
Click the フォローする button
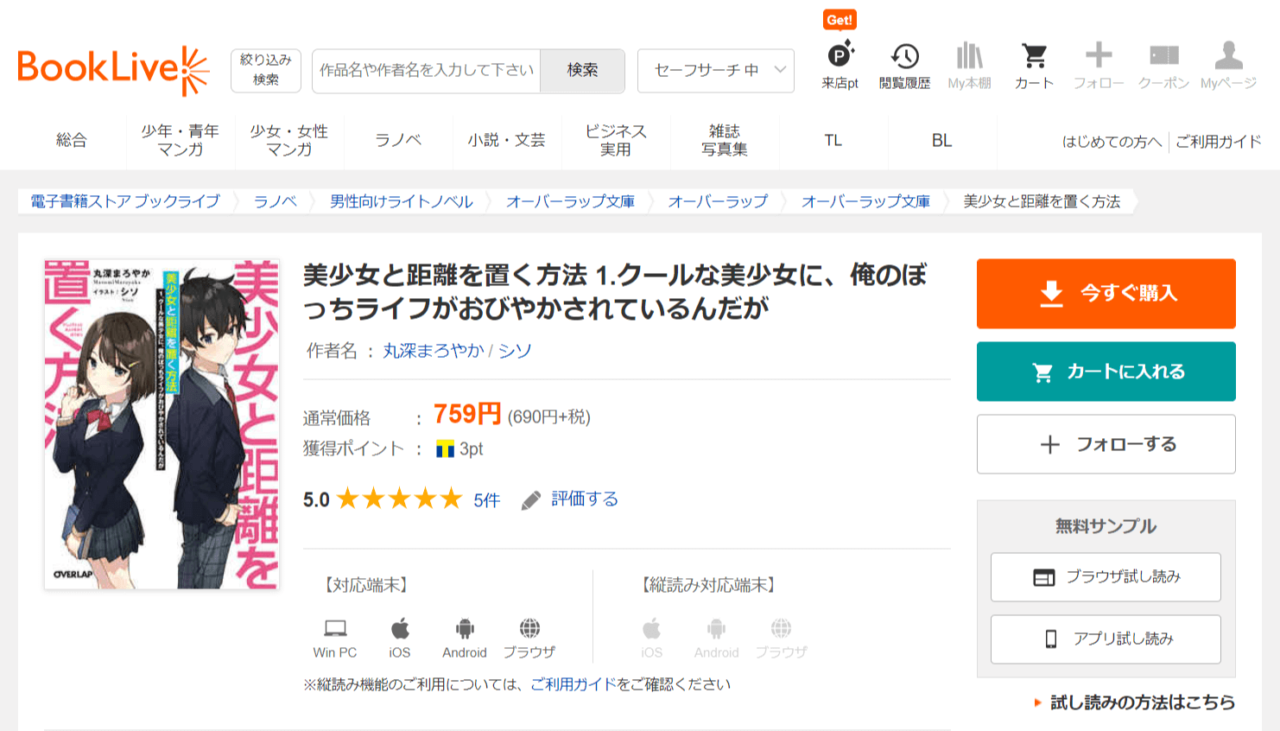(x=1105, y=444)
